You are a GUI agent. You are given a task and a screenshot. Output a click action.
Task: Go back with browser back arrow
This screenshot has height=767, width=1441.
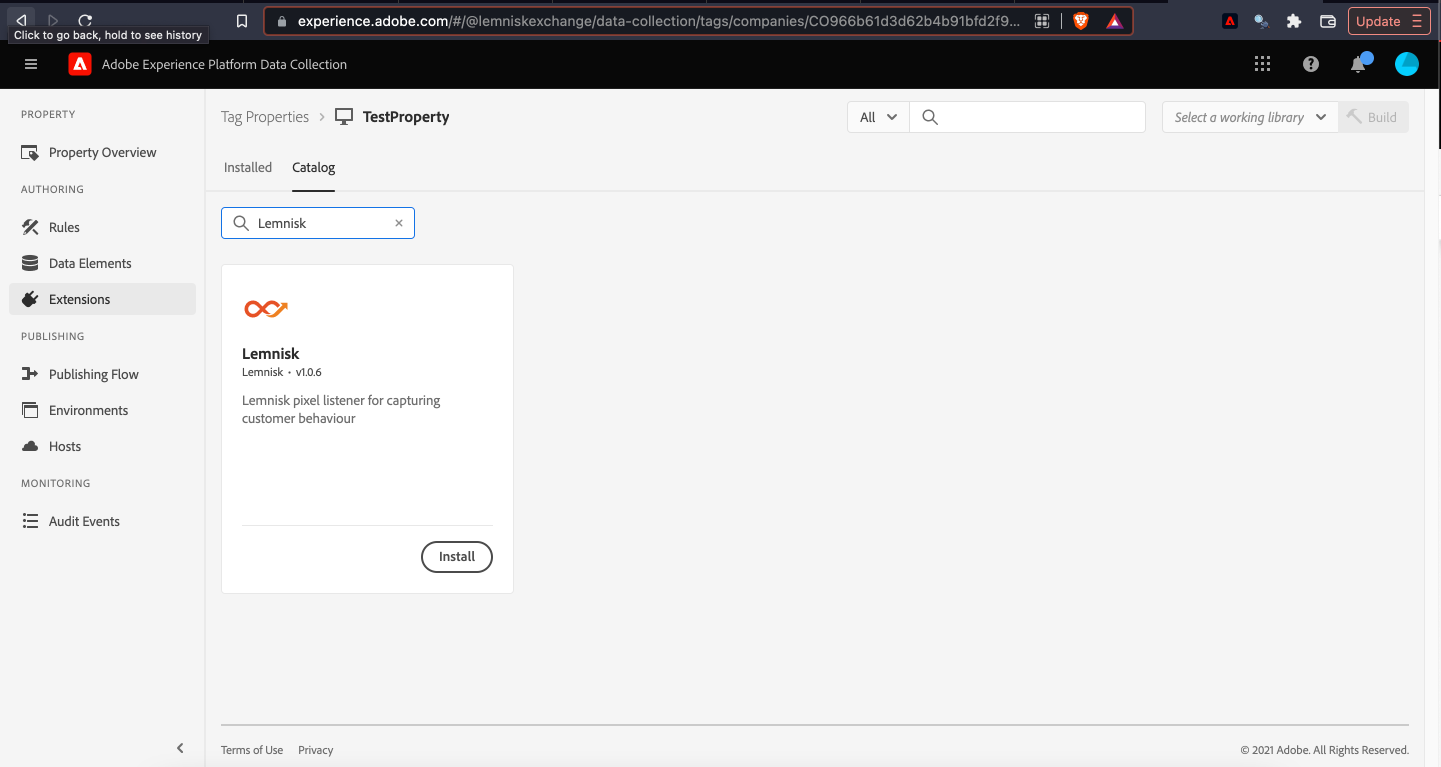[21, 20]
